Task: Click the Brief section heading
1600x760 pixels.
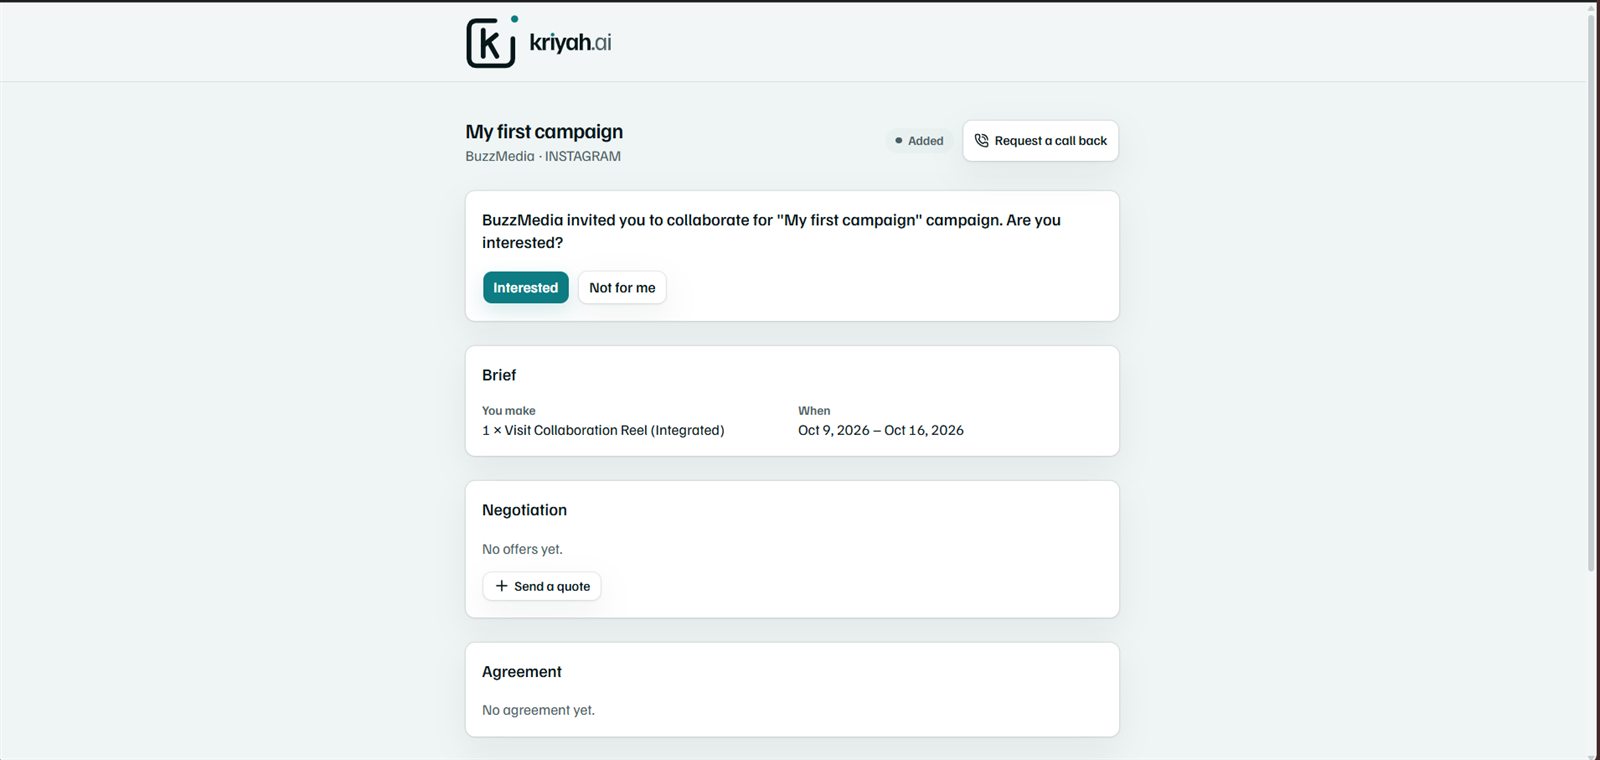Action: 499,375
